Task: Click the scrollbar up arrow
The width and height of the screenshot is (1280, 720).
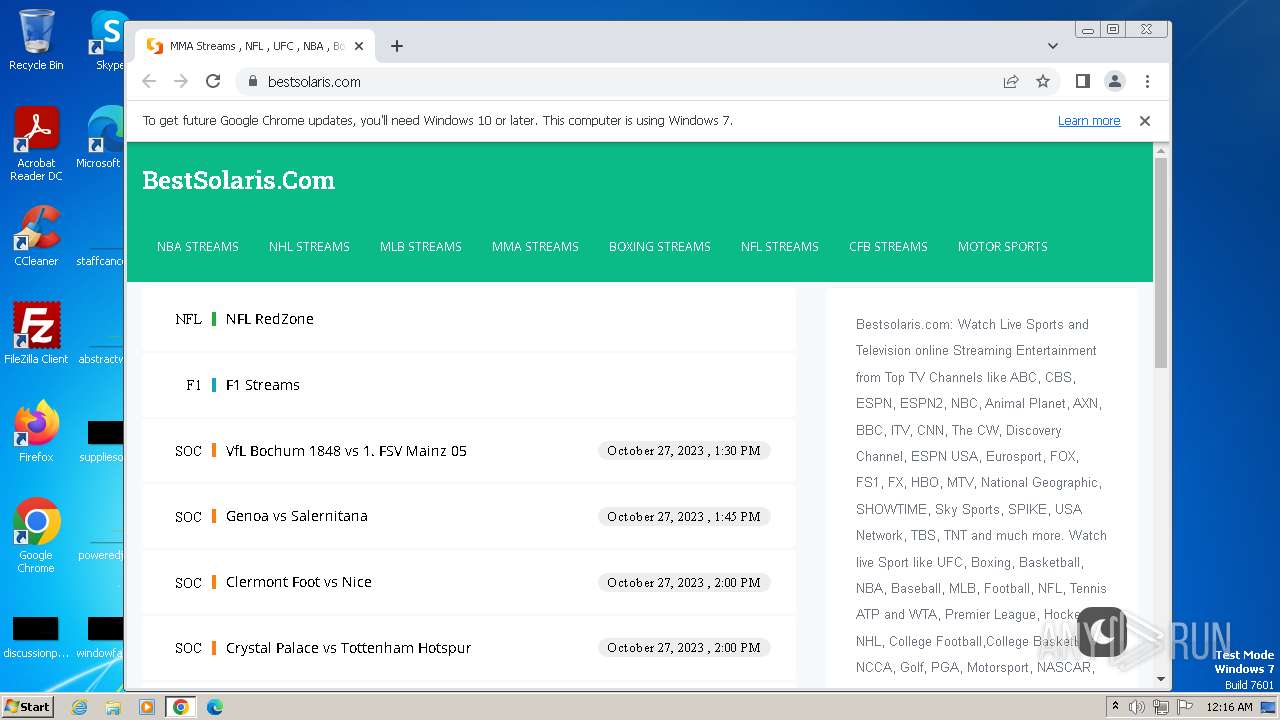Action: tap(1161, 150)
